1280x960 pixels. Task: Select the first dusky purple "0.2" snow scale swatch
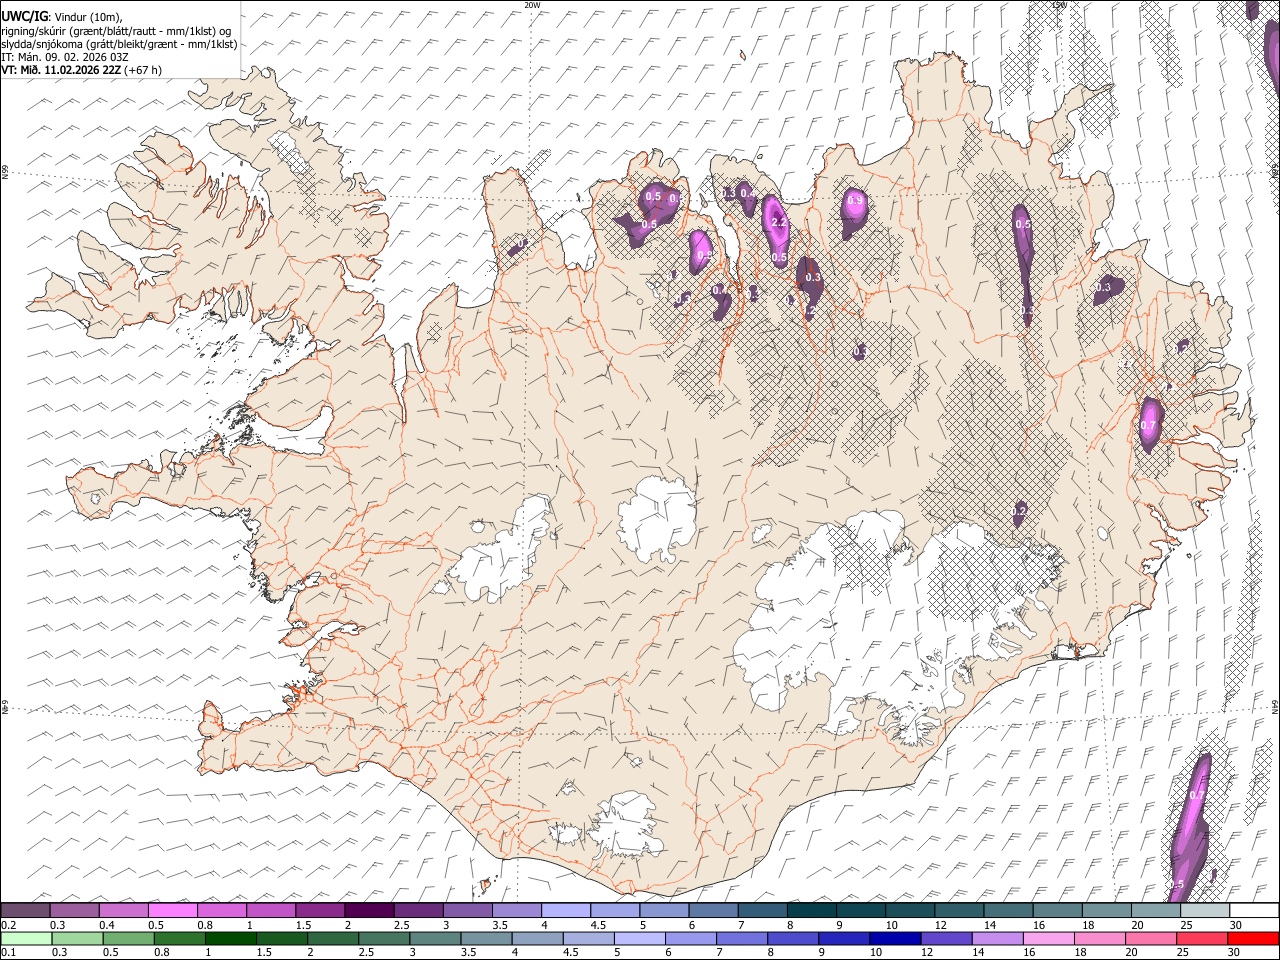click(26, 910)
